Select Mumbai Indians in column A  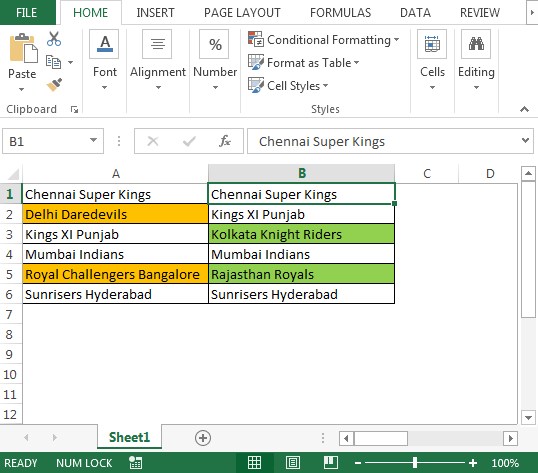(115, 254)
